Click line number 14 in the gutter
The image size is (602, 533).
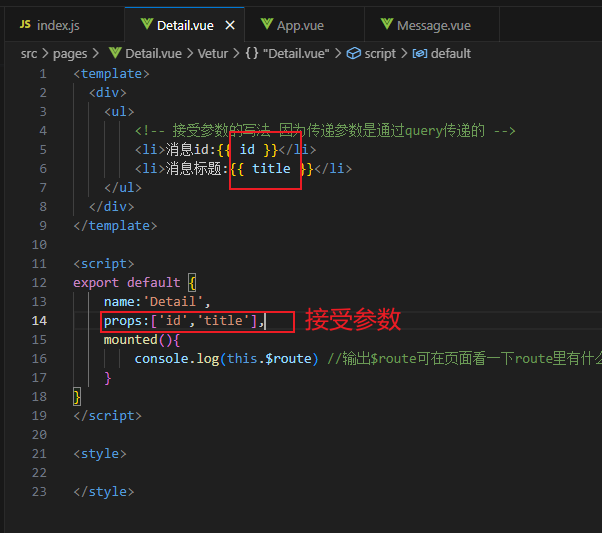[x=39, y=321]
